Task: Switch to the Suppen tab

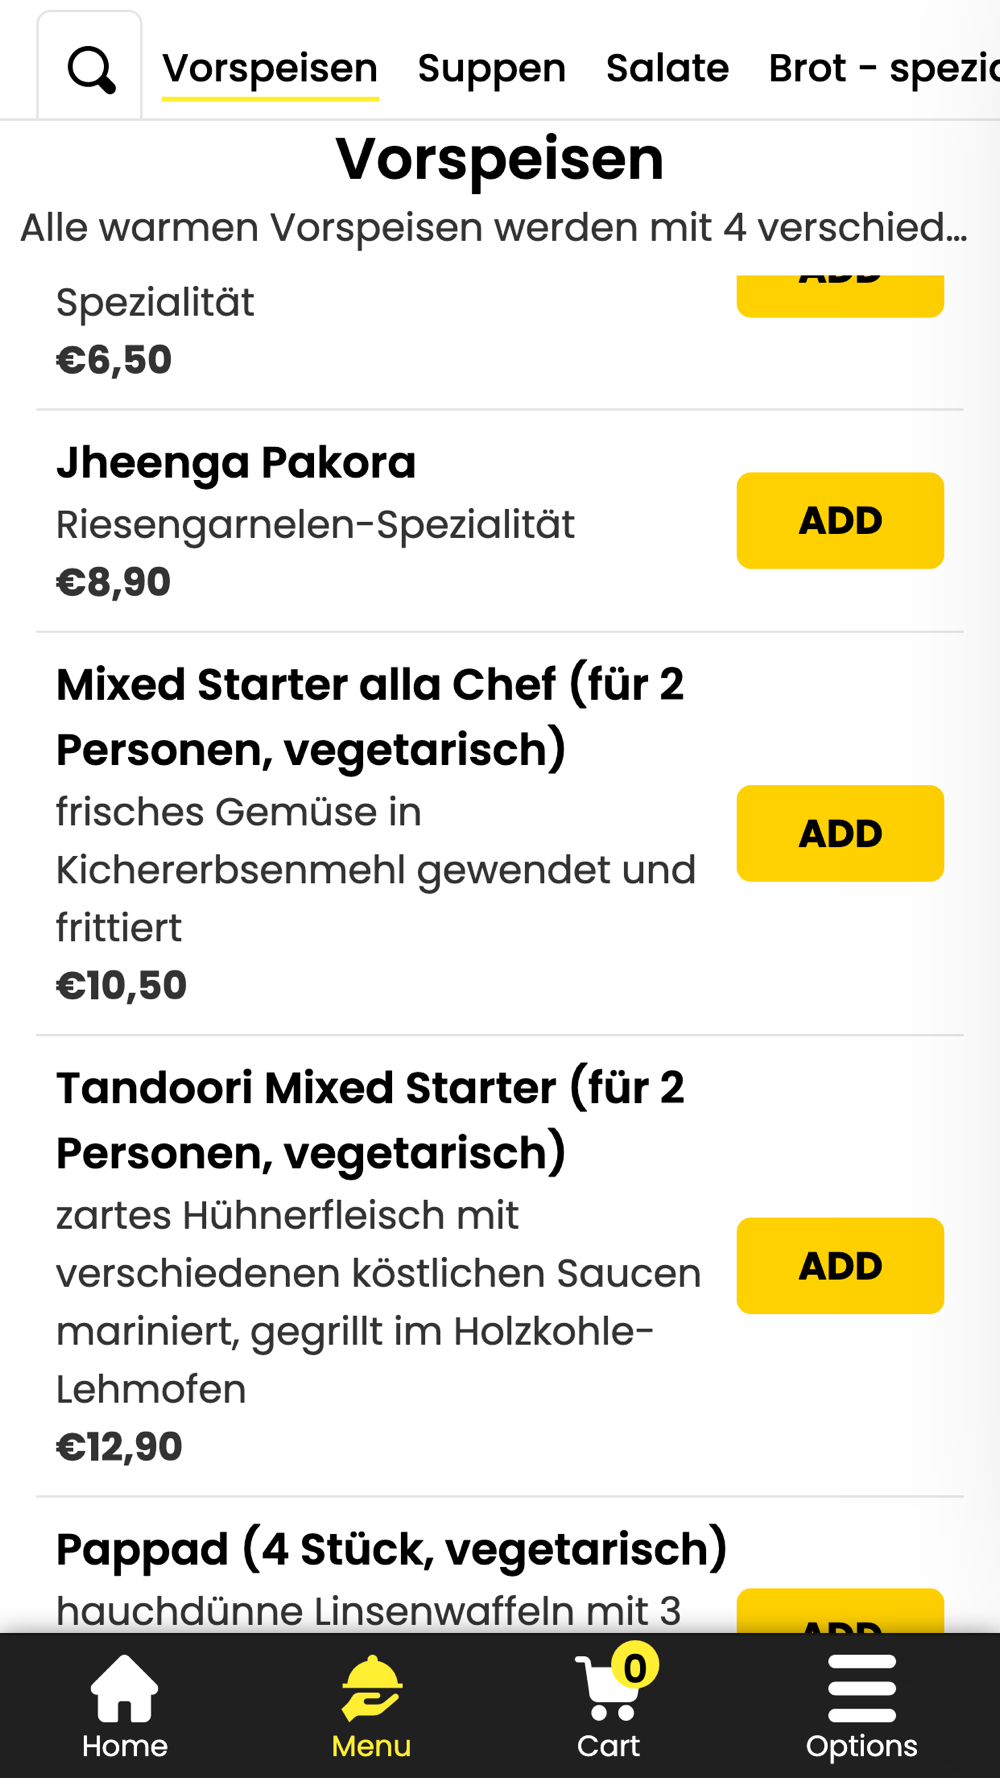Action: (x=491, y=68)
